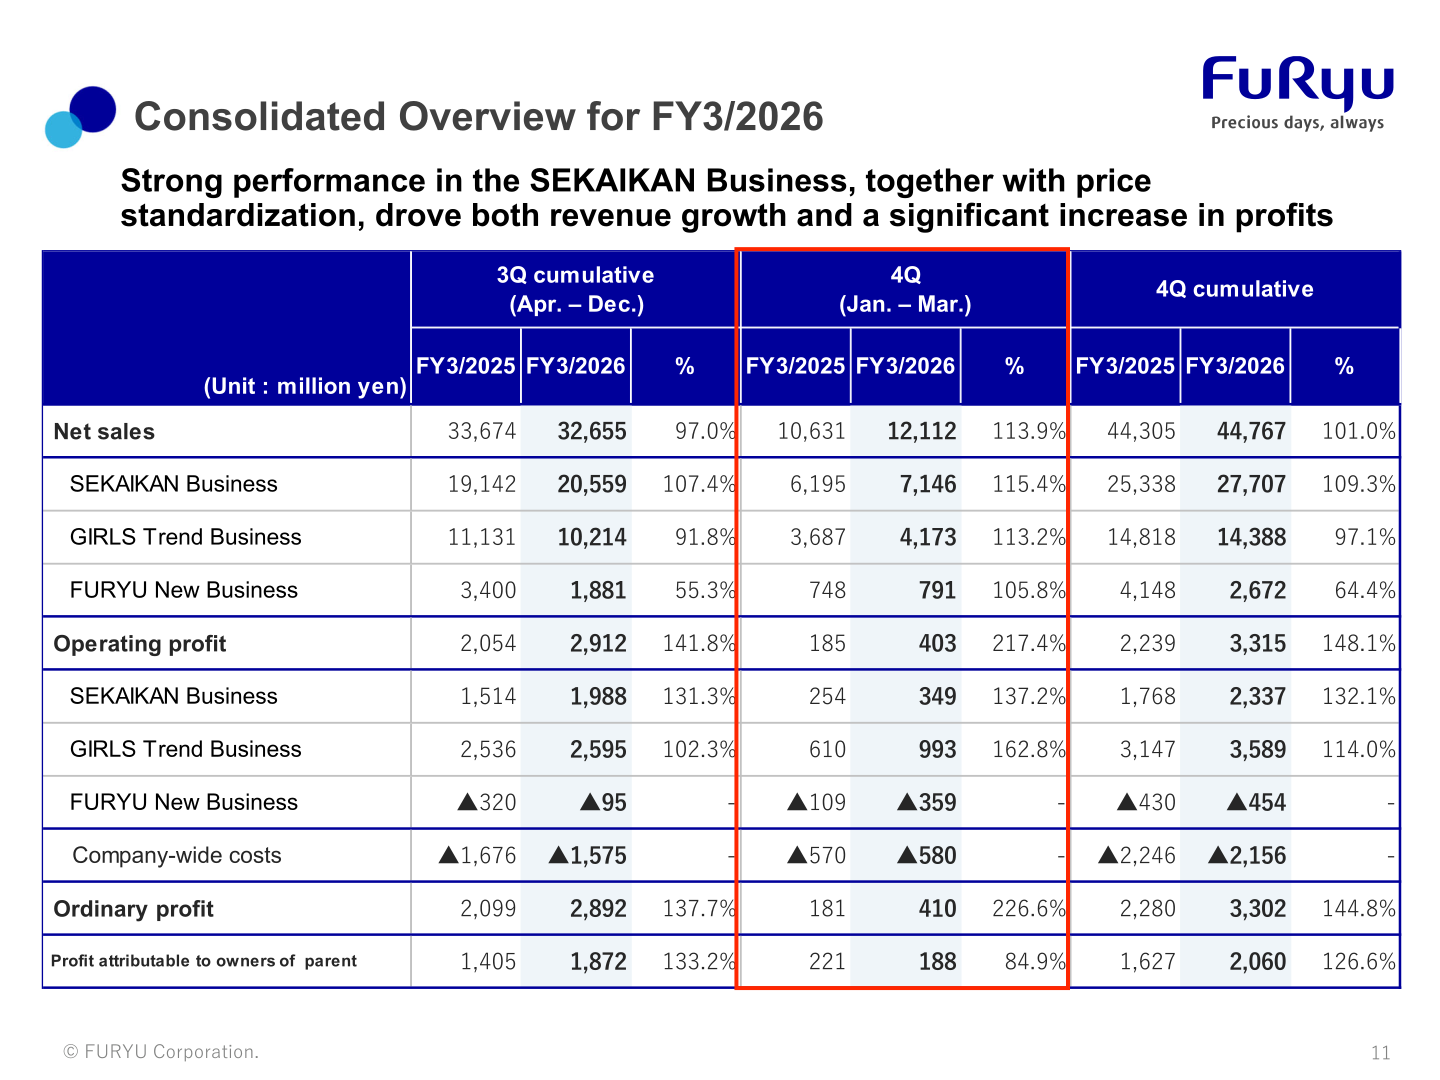1440x1080 pixels.
Task: Select the 'Net sales' row label
Action: pyautogui.click(x=104, y=432)
